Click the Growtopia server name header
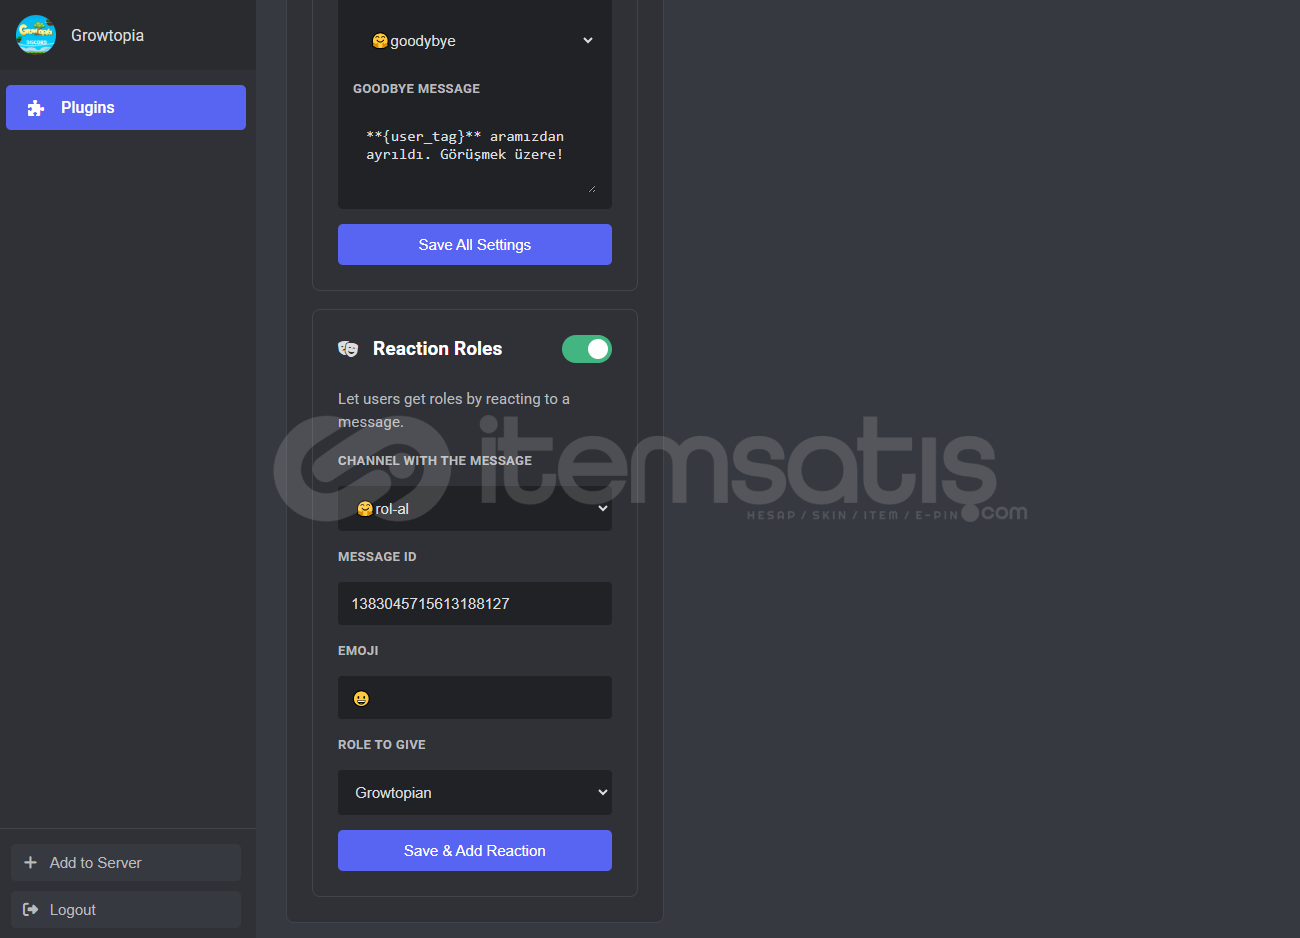 [107, 35]
